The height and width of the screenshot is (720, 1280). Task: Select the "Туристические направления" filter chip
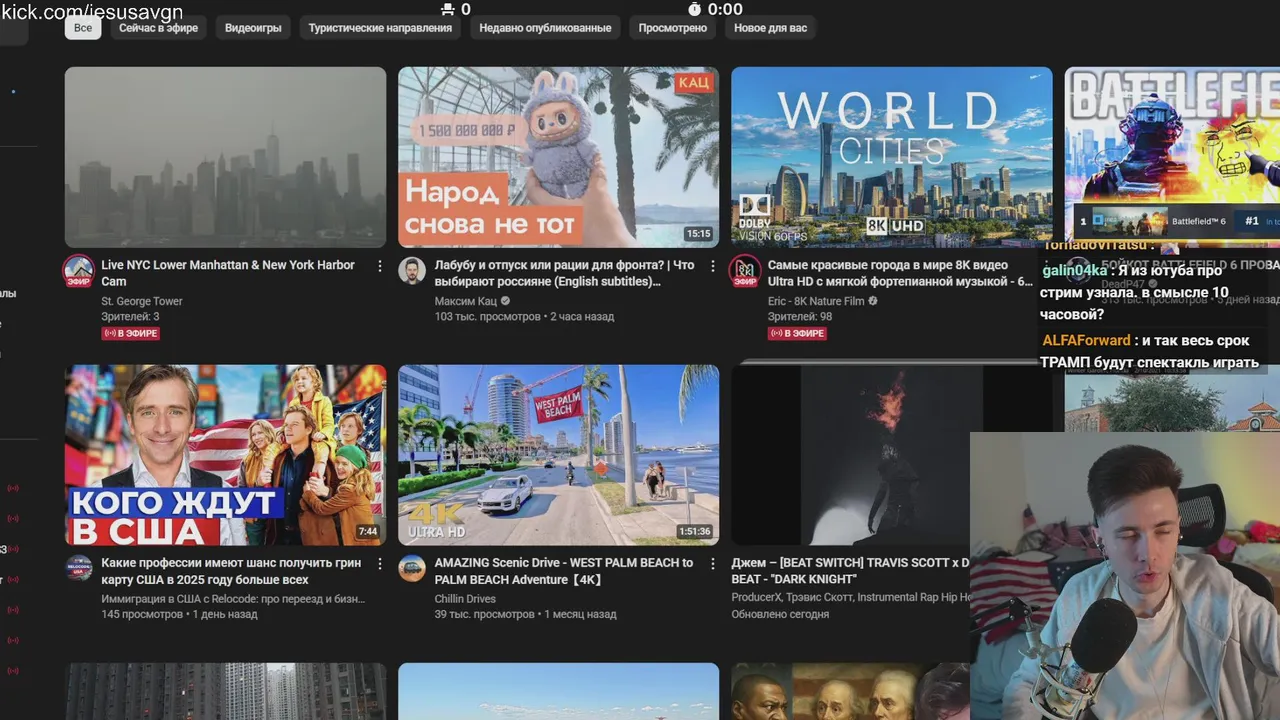(x=380, y=28)
